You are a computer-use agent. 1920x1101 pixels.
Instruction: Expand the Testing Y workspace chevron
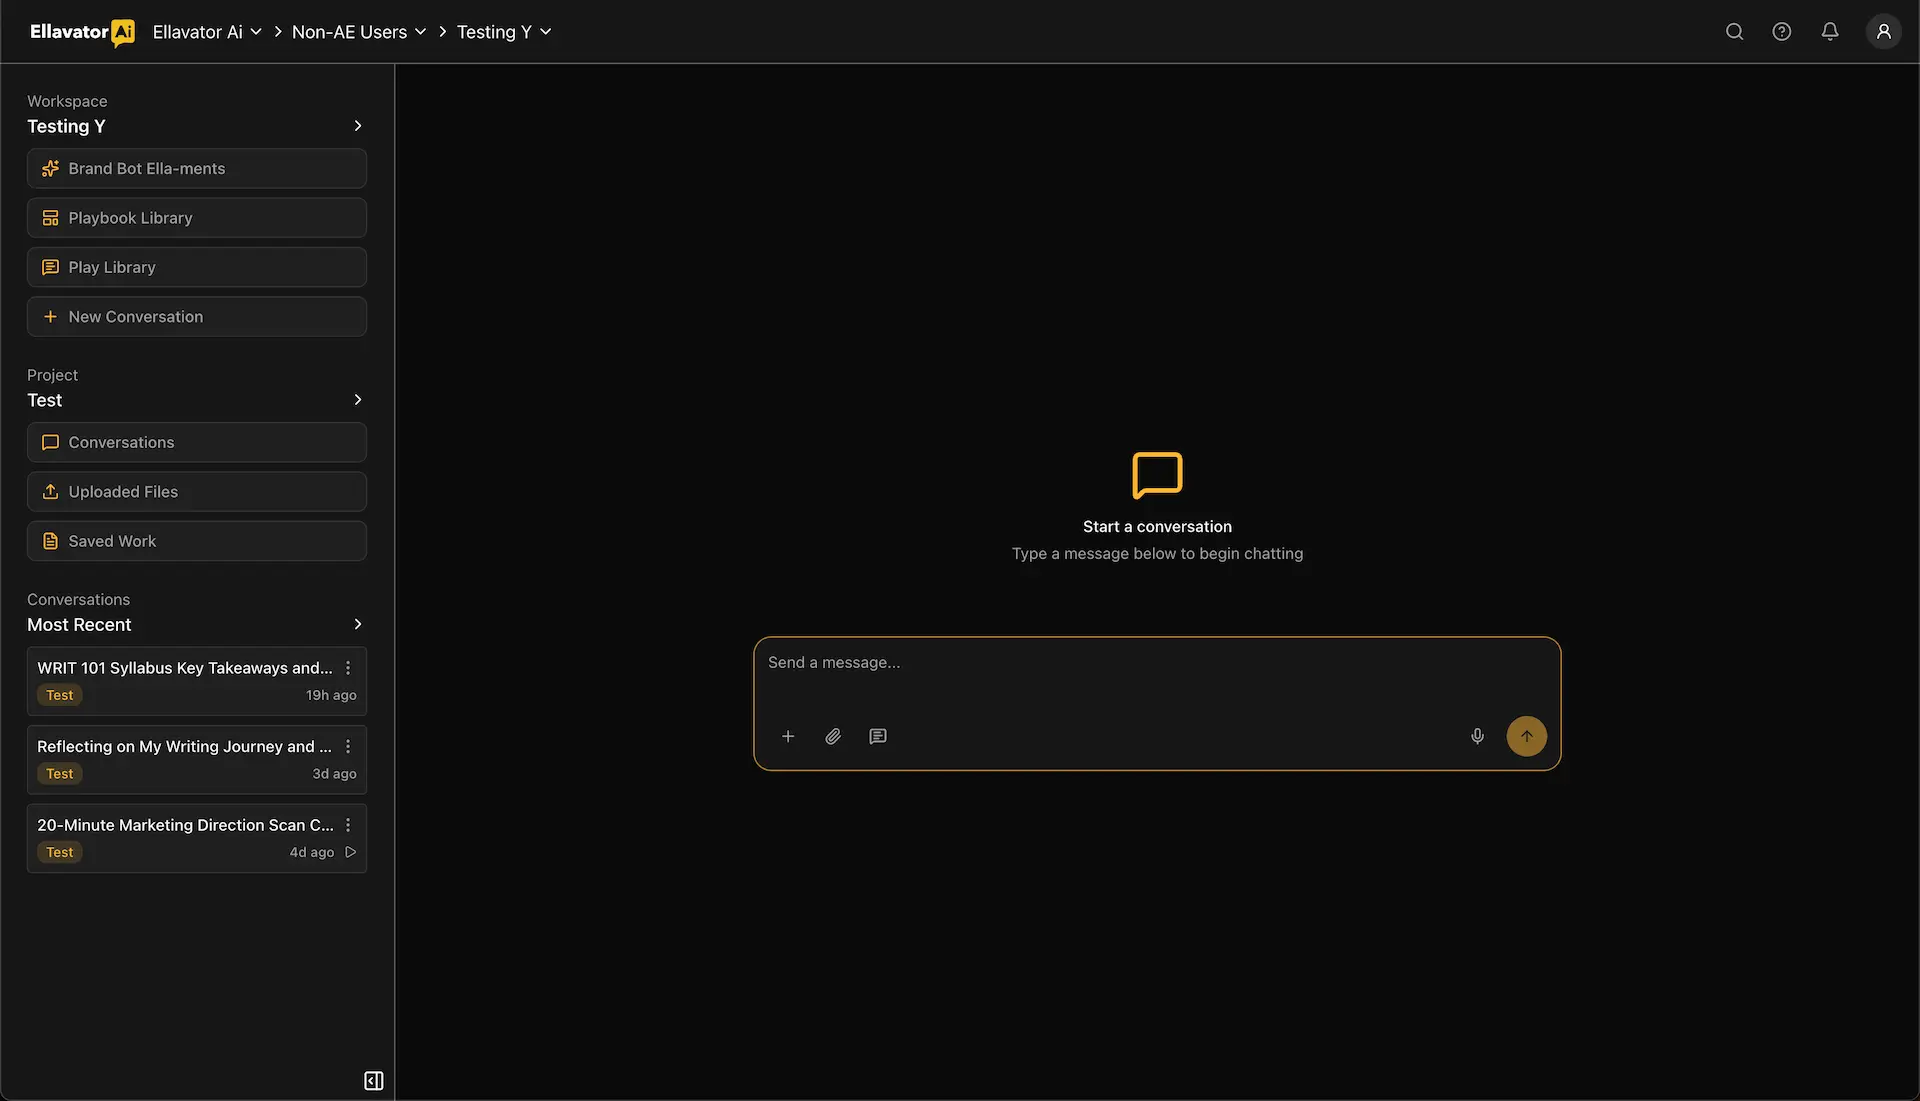(x=358, y=126)
